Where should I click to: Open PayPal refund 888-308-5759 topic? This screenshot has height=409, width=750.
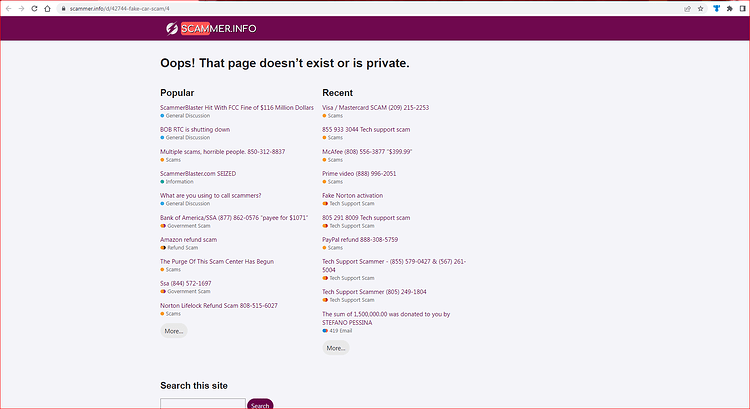coord(360,240)
